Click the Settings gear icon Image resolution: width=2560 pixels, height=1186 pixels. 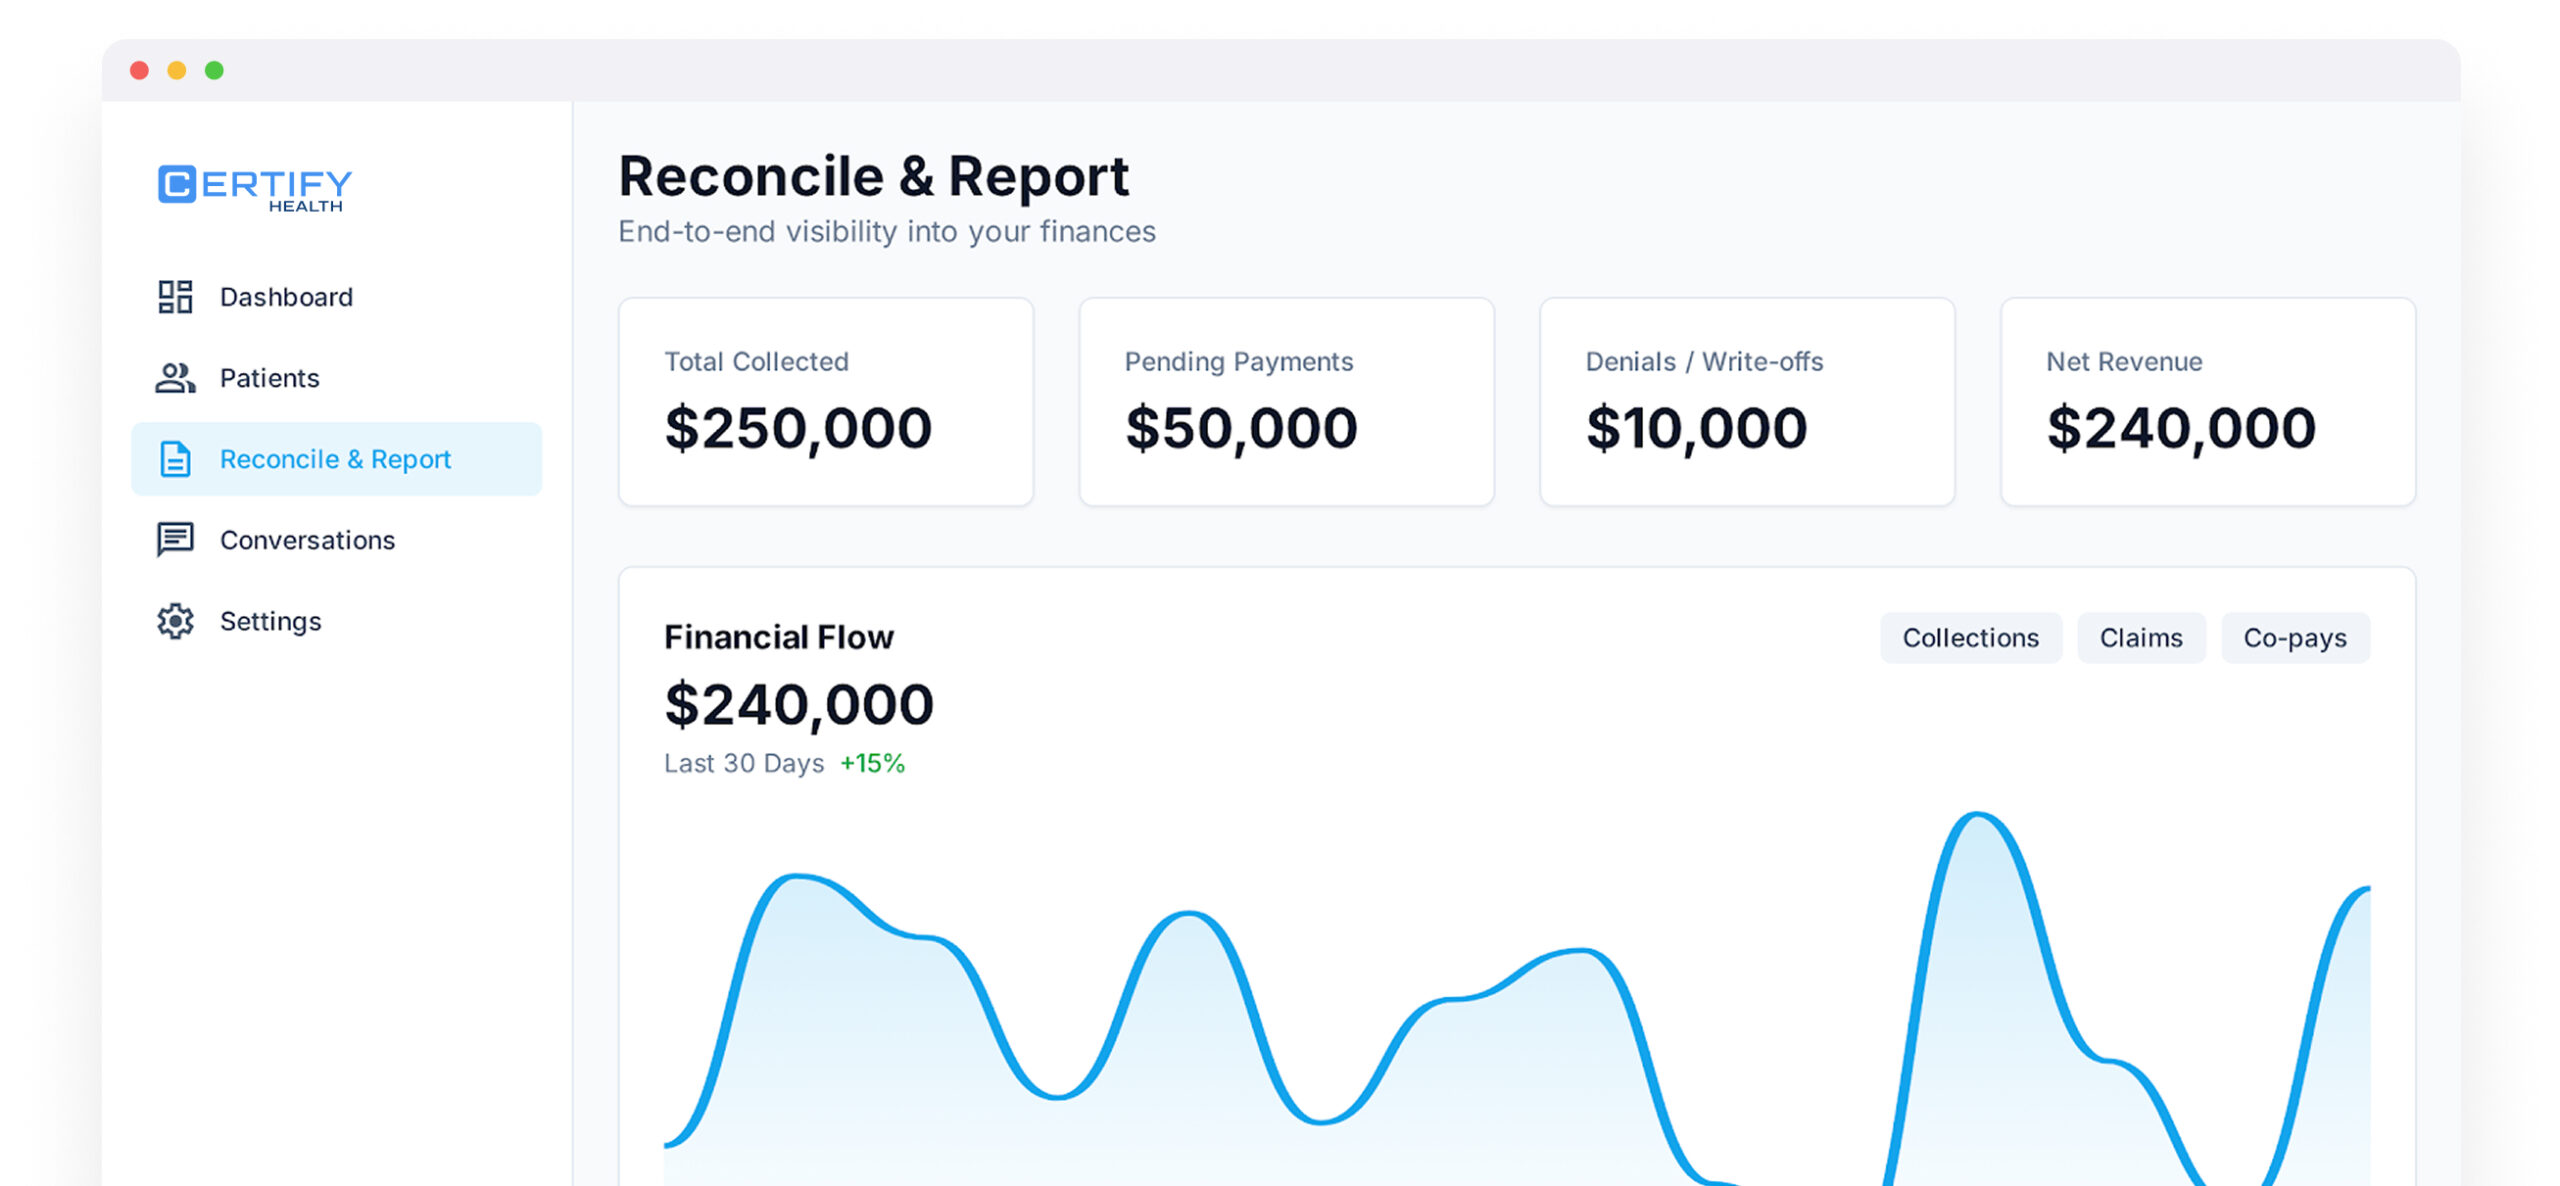pos(175,621)
